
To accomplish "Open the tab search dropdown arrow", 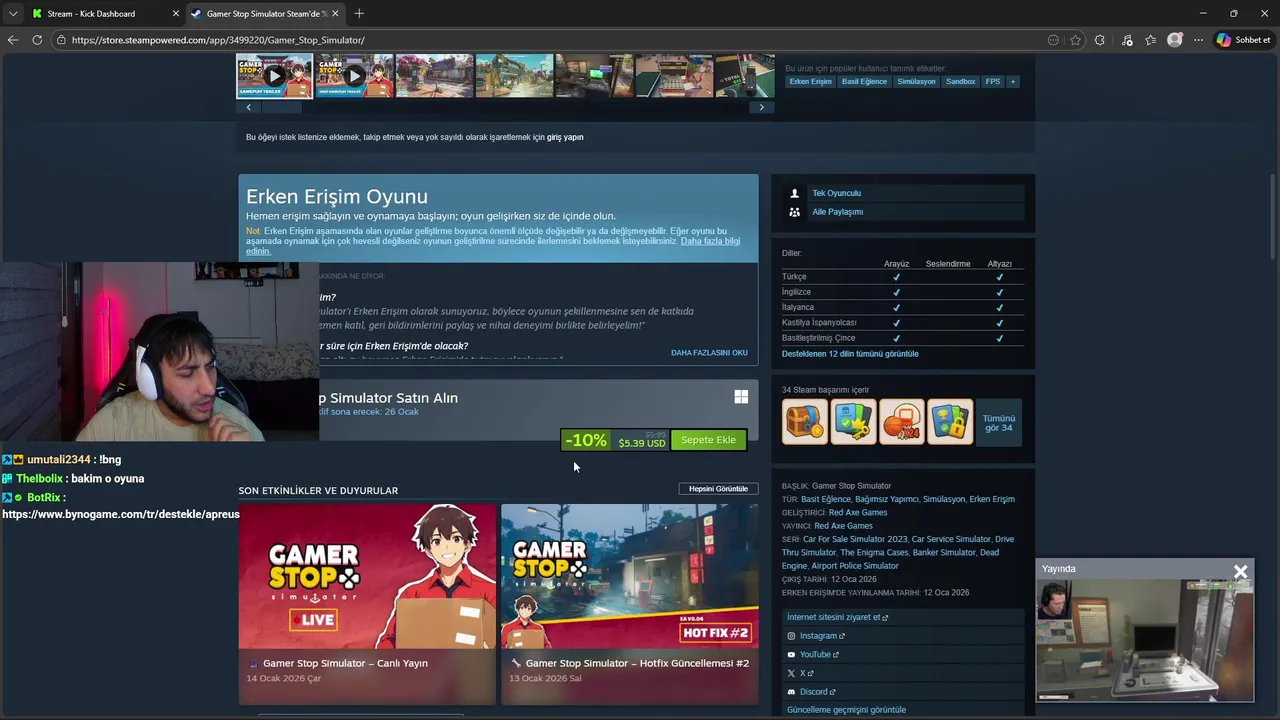I will click(x=13, y=13).
